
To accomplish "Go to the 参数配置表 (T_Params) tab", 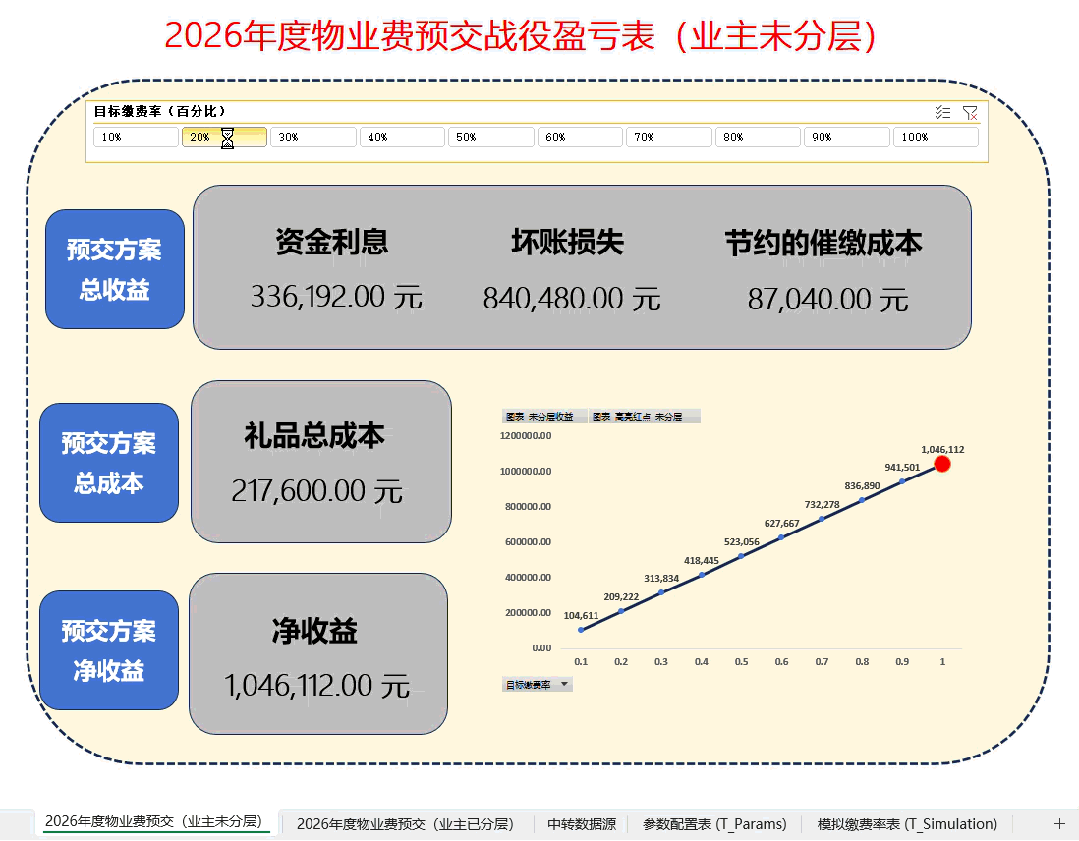I will click(x=714, y=823).
